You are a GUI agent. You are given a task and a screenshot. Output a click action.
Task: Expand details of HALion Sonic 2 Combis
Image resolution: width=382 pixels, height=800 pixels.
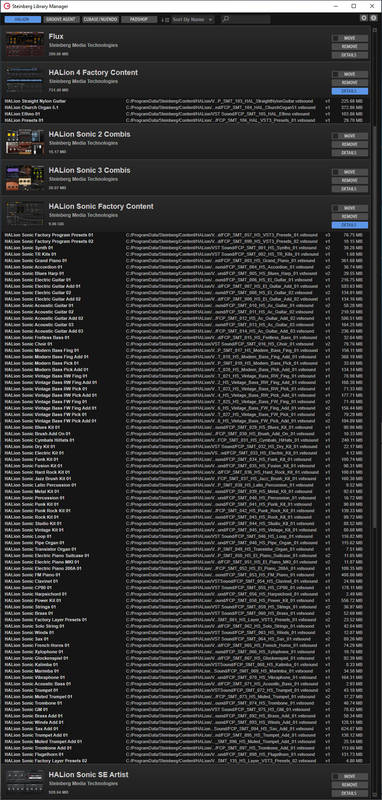click(x=350, y=153)
